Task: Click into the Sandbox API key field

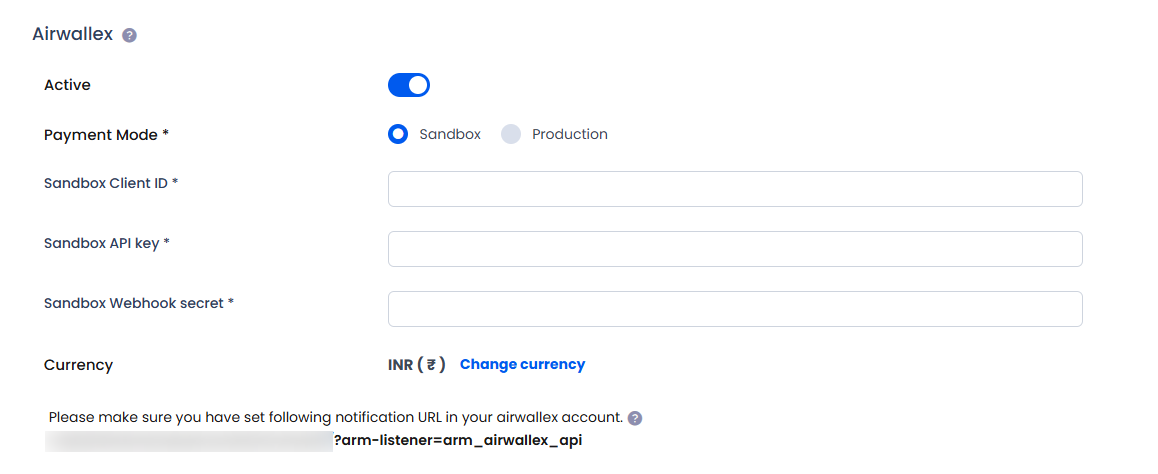Action: [734, 249]
